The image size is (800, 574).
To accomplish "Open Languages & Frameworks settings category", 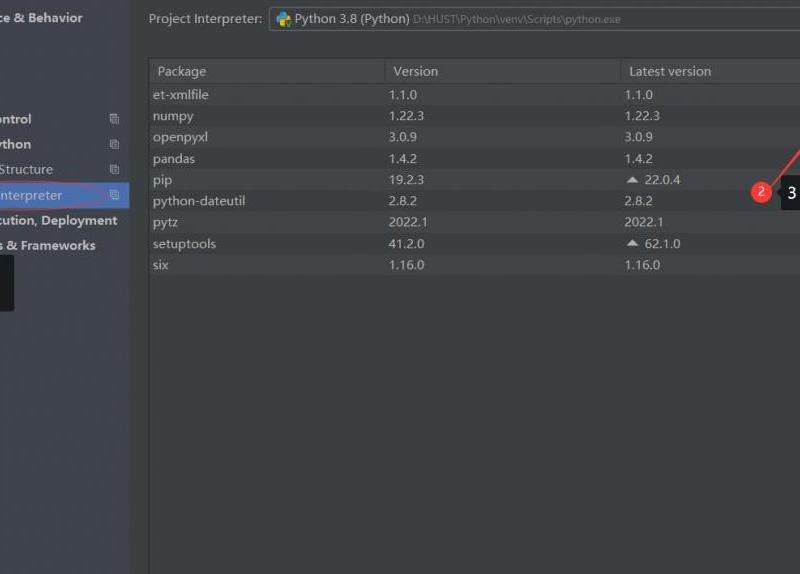I will 48,245.
